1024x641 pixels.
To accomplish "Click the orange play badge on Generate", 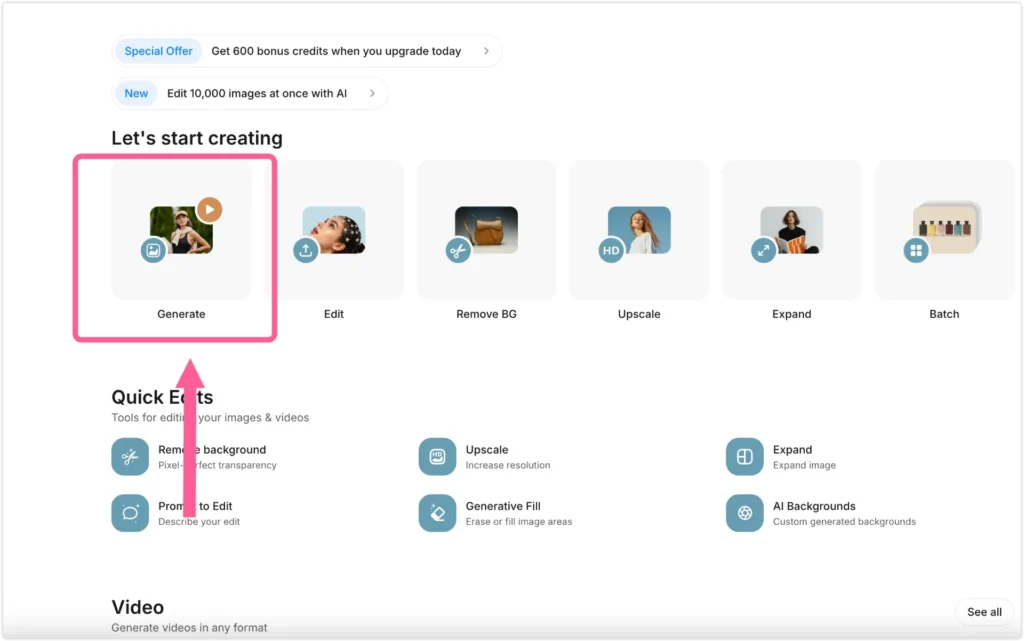I will pyautogui.click(x=210, y=210).
